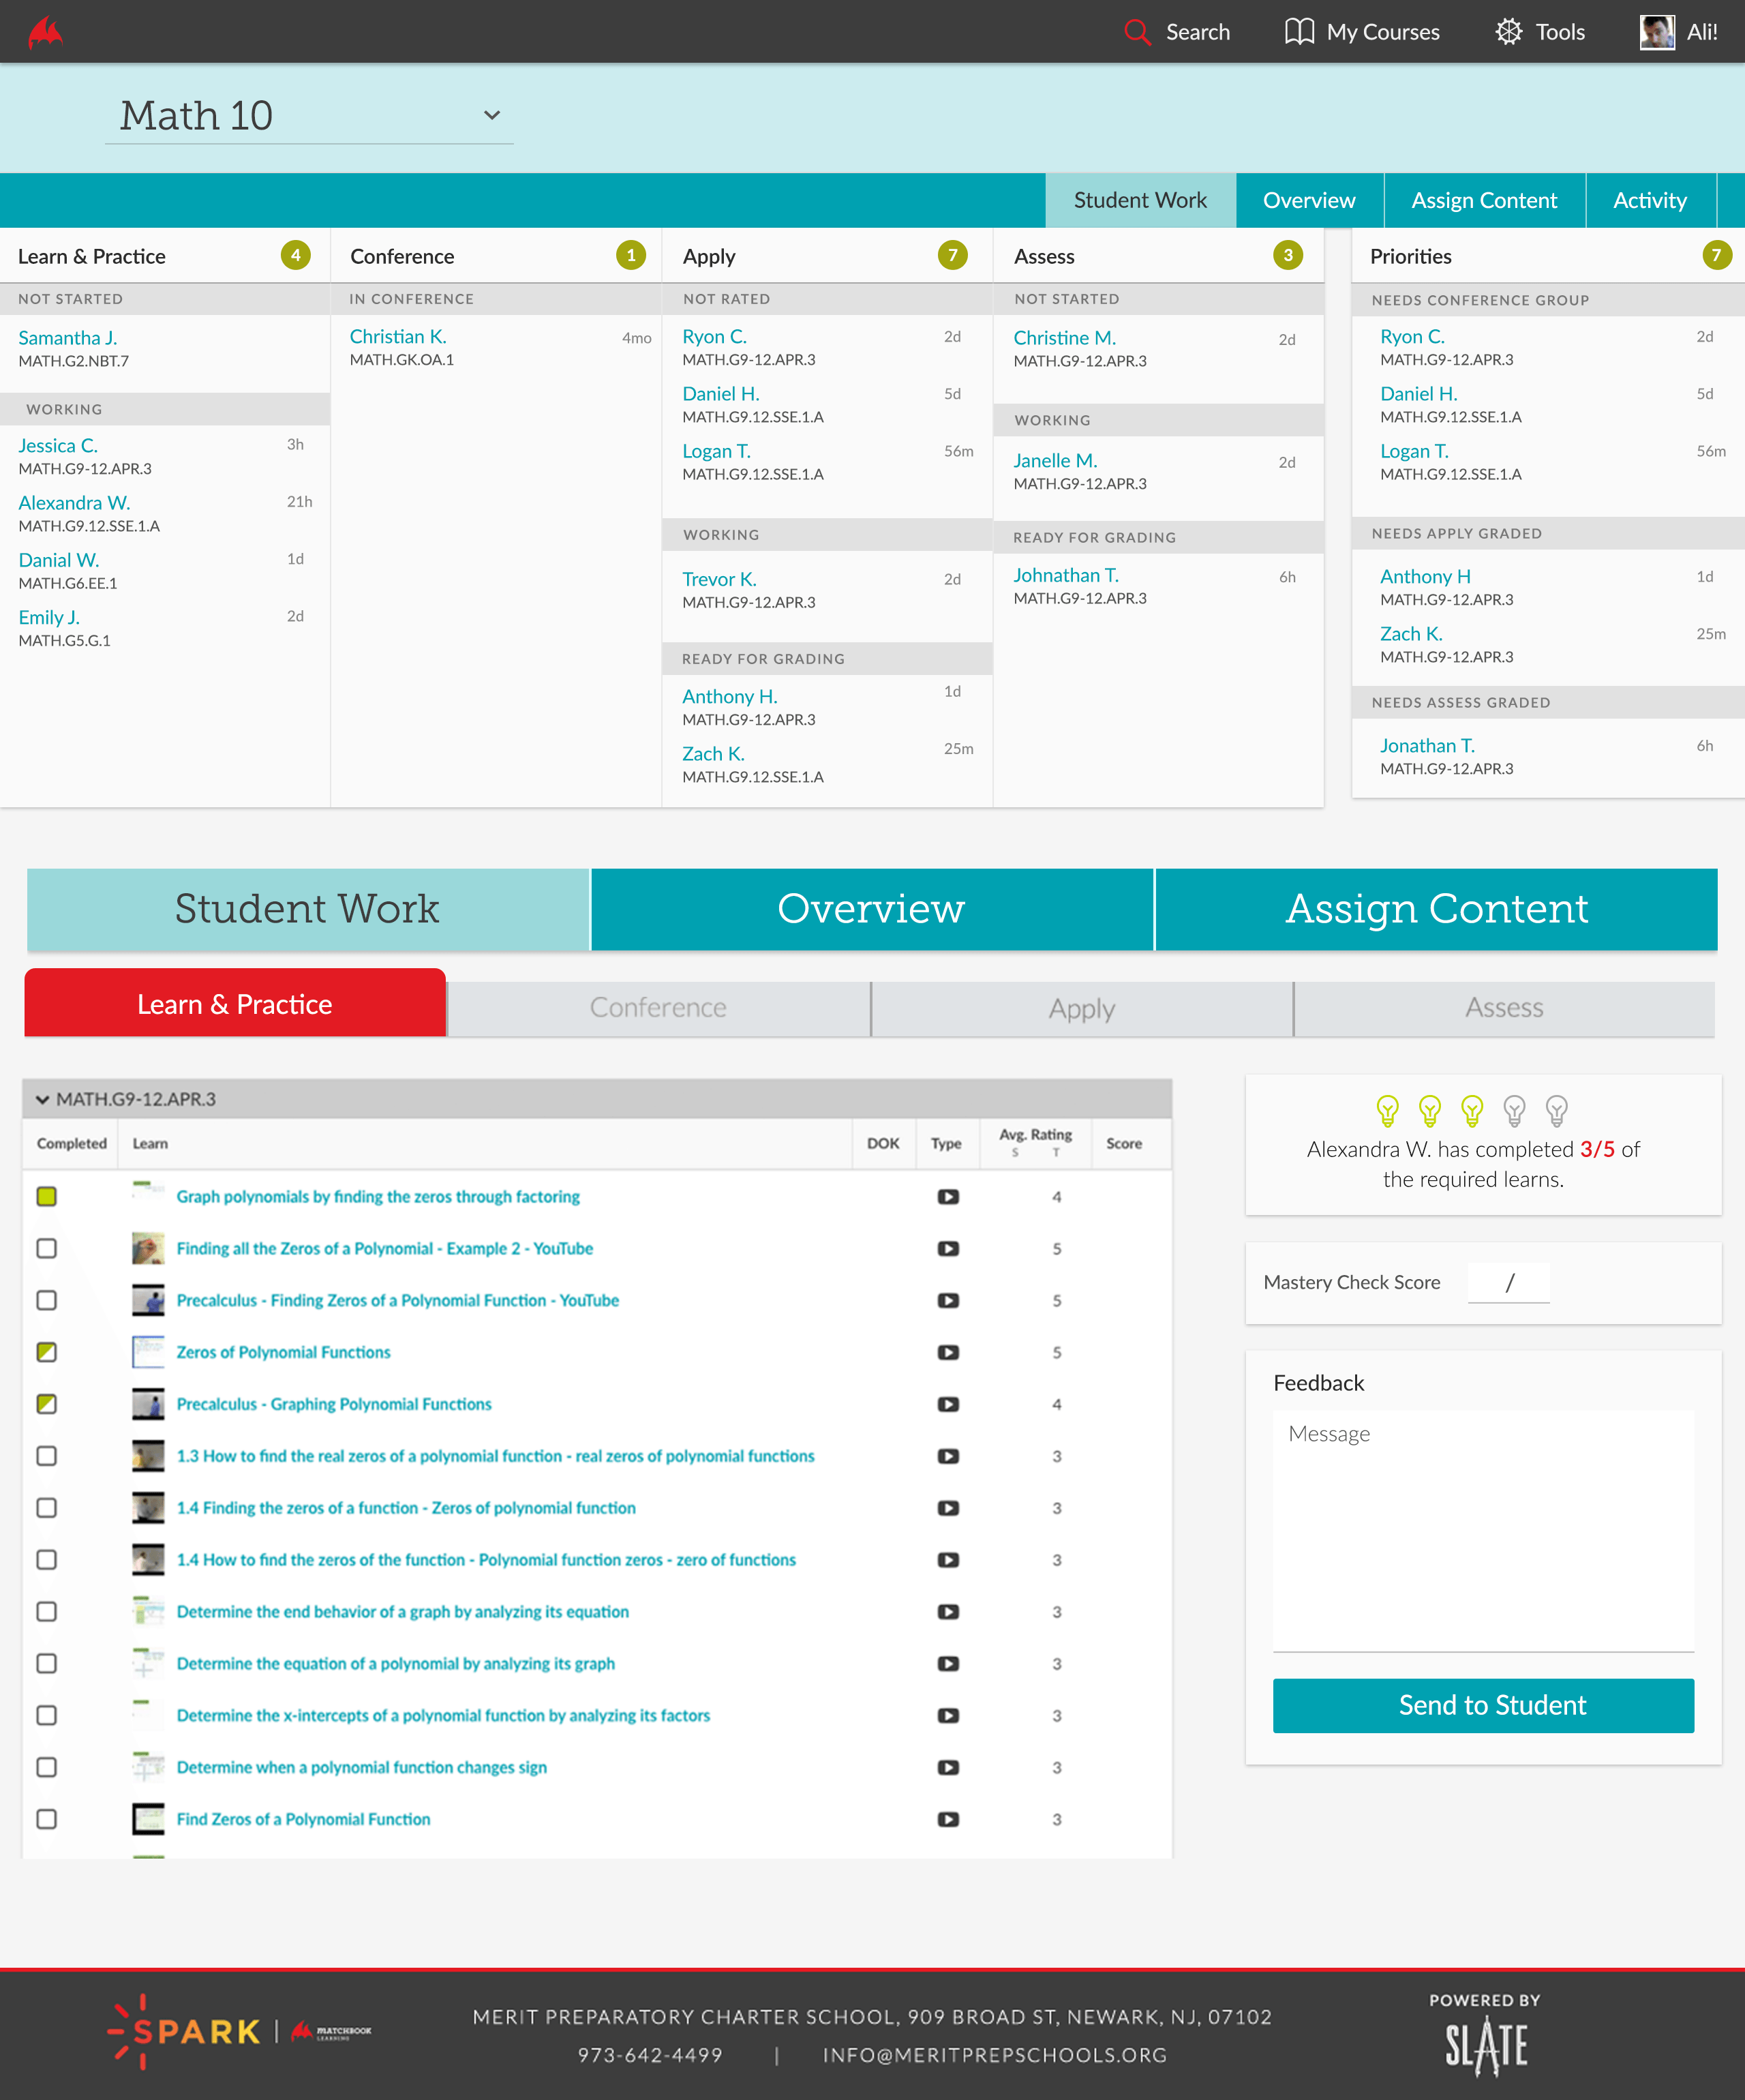1745x2100 pixels.
Task: Click video icon for Determine when polynomial changes sign
Action: (948, 1768)
